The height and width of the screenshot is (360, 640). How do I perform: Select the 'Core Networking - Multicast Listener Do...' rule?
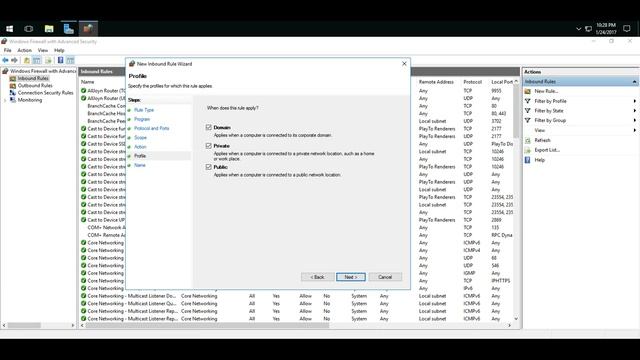pos(131,296)
